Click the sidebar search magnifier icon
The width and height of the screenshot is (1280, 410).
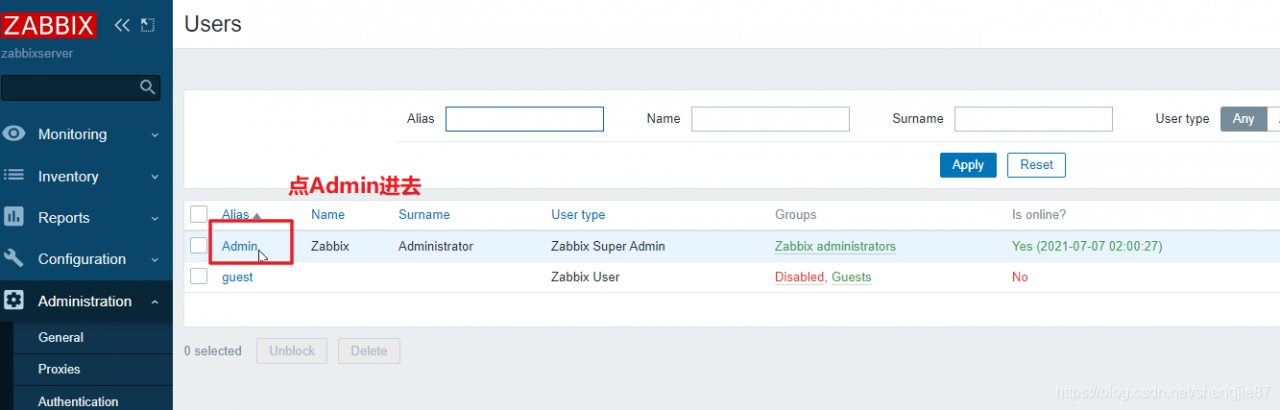[148, 88]
